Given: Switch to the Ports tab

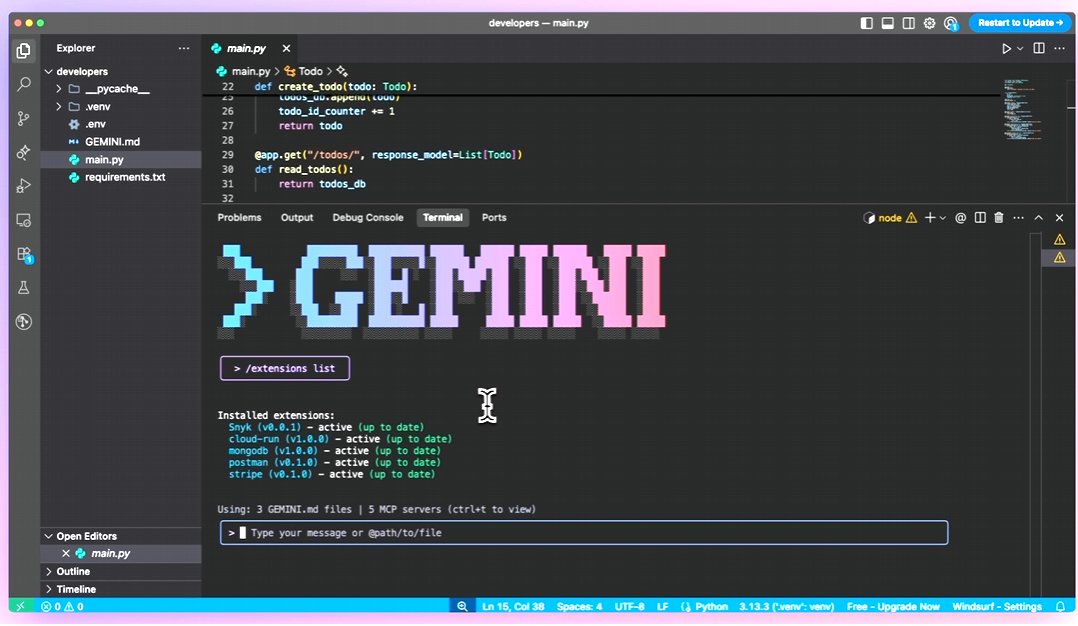Looking at the screenshot, I should tap(494, 218).
